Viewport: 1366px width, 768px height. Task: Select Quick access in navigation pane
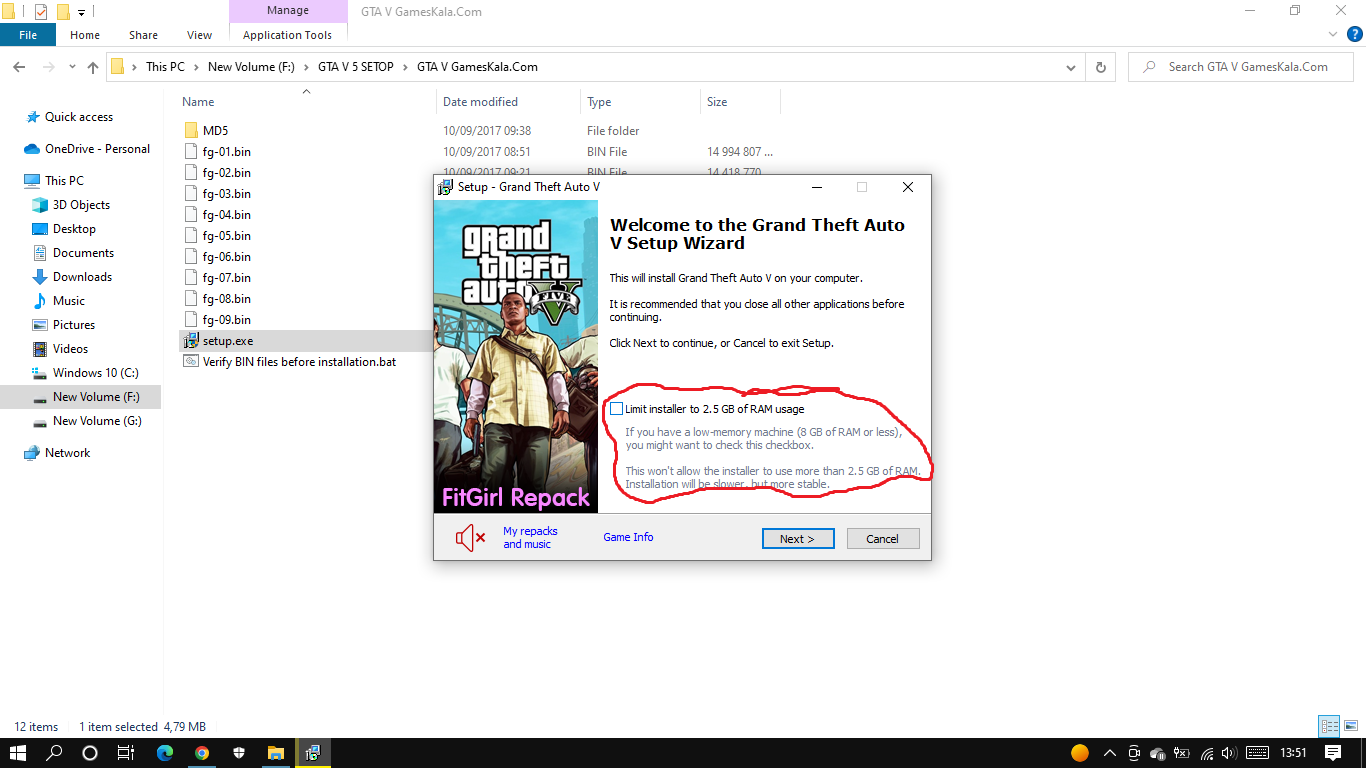pos(79,117)
